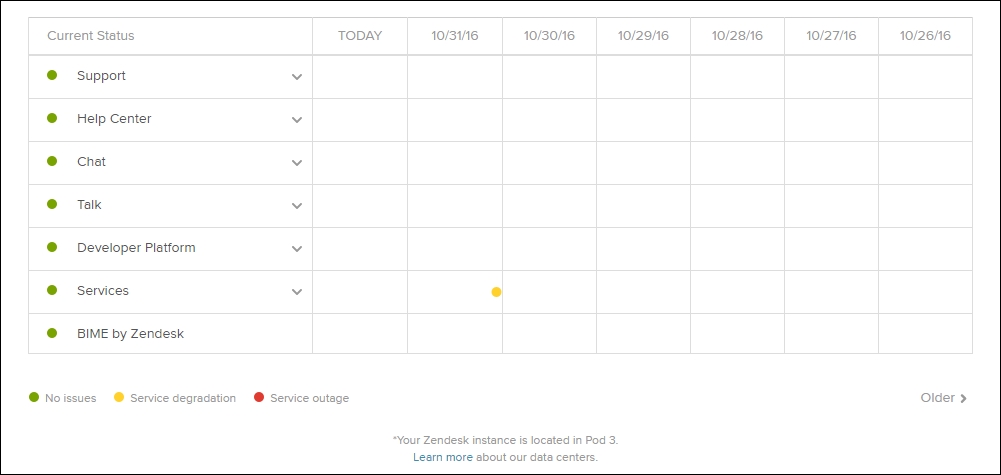Expand the Support row chevron
1001x475 pixels.
297,77
